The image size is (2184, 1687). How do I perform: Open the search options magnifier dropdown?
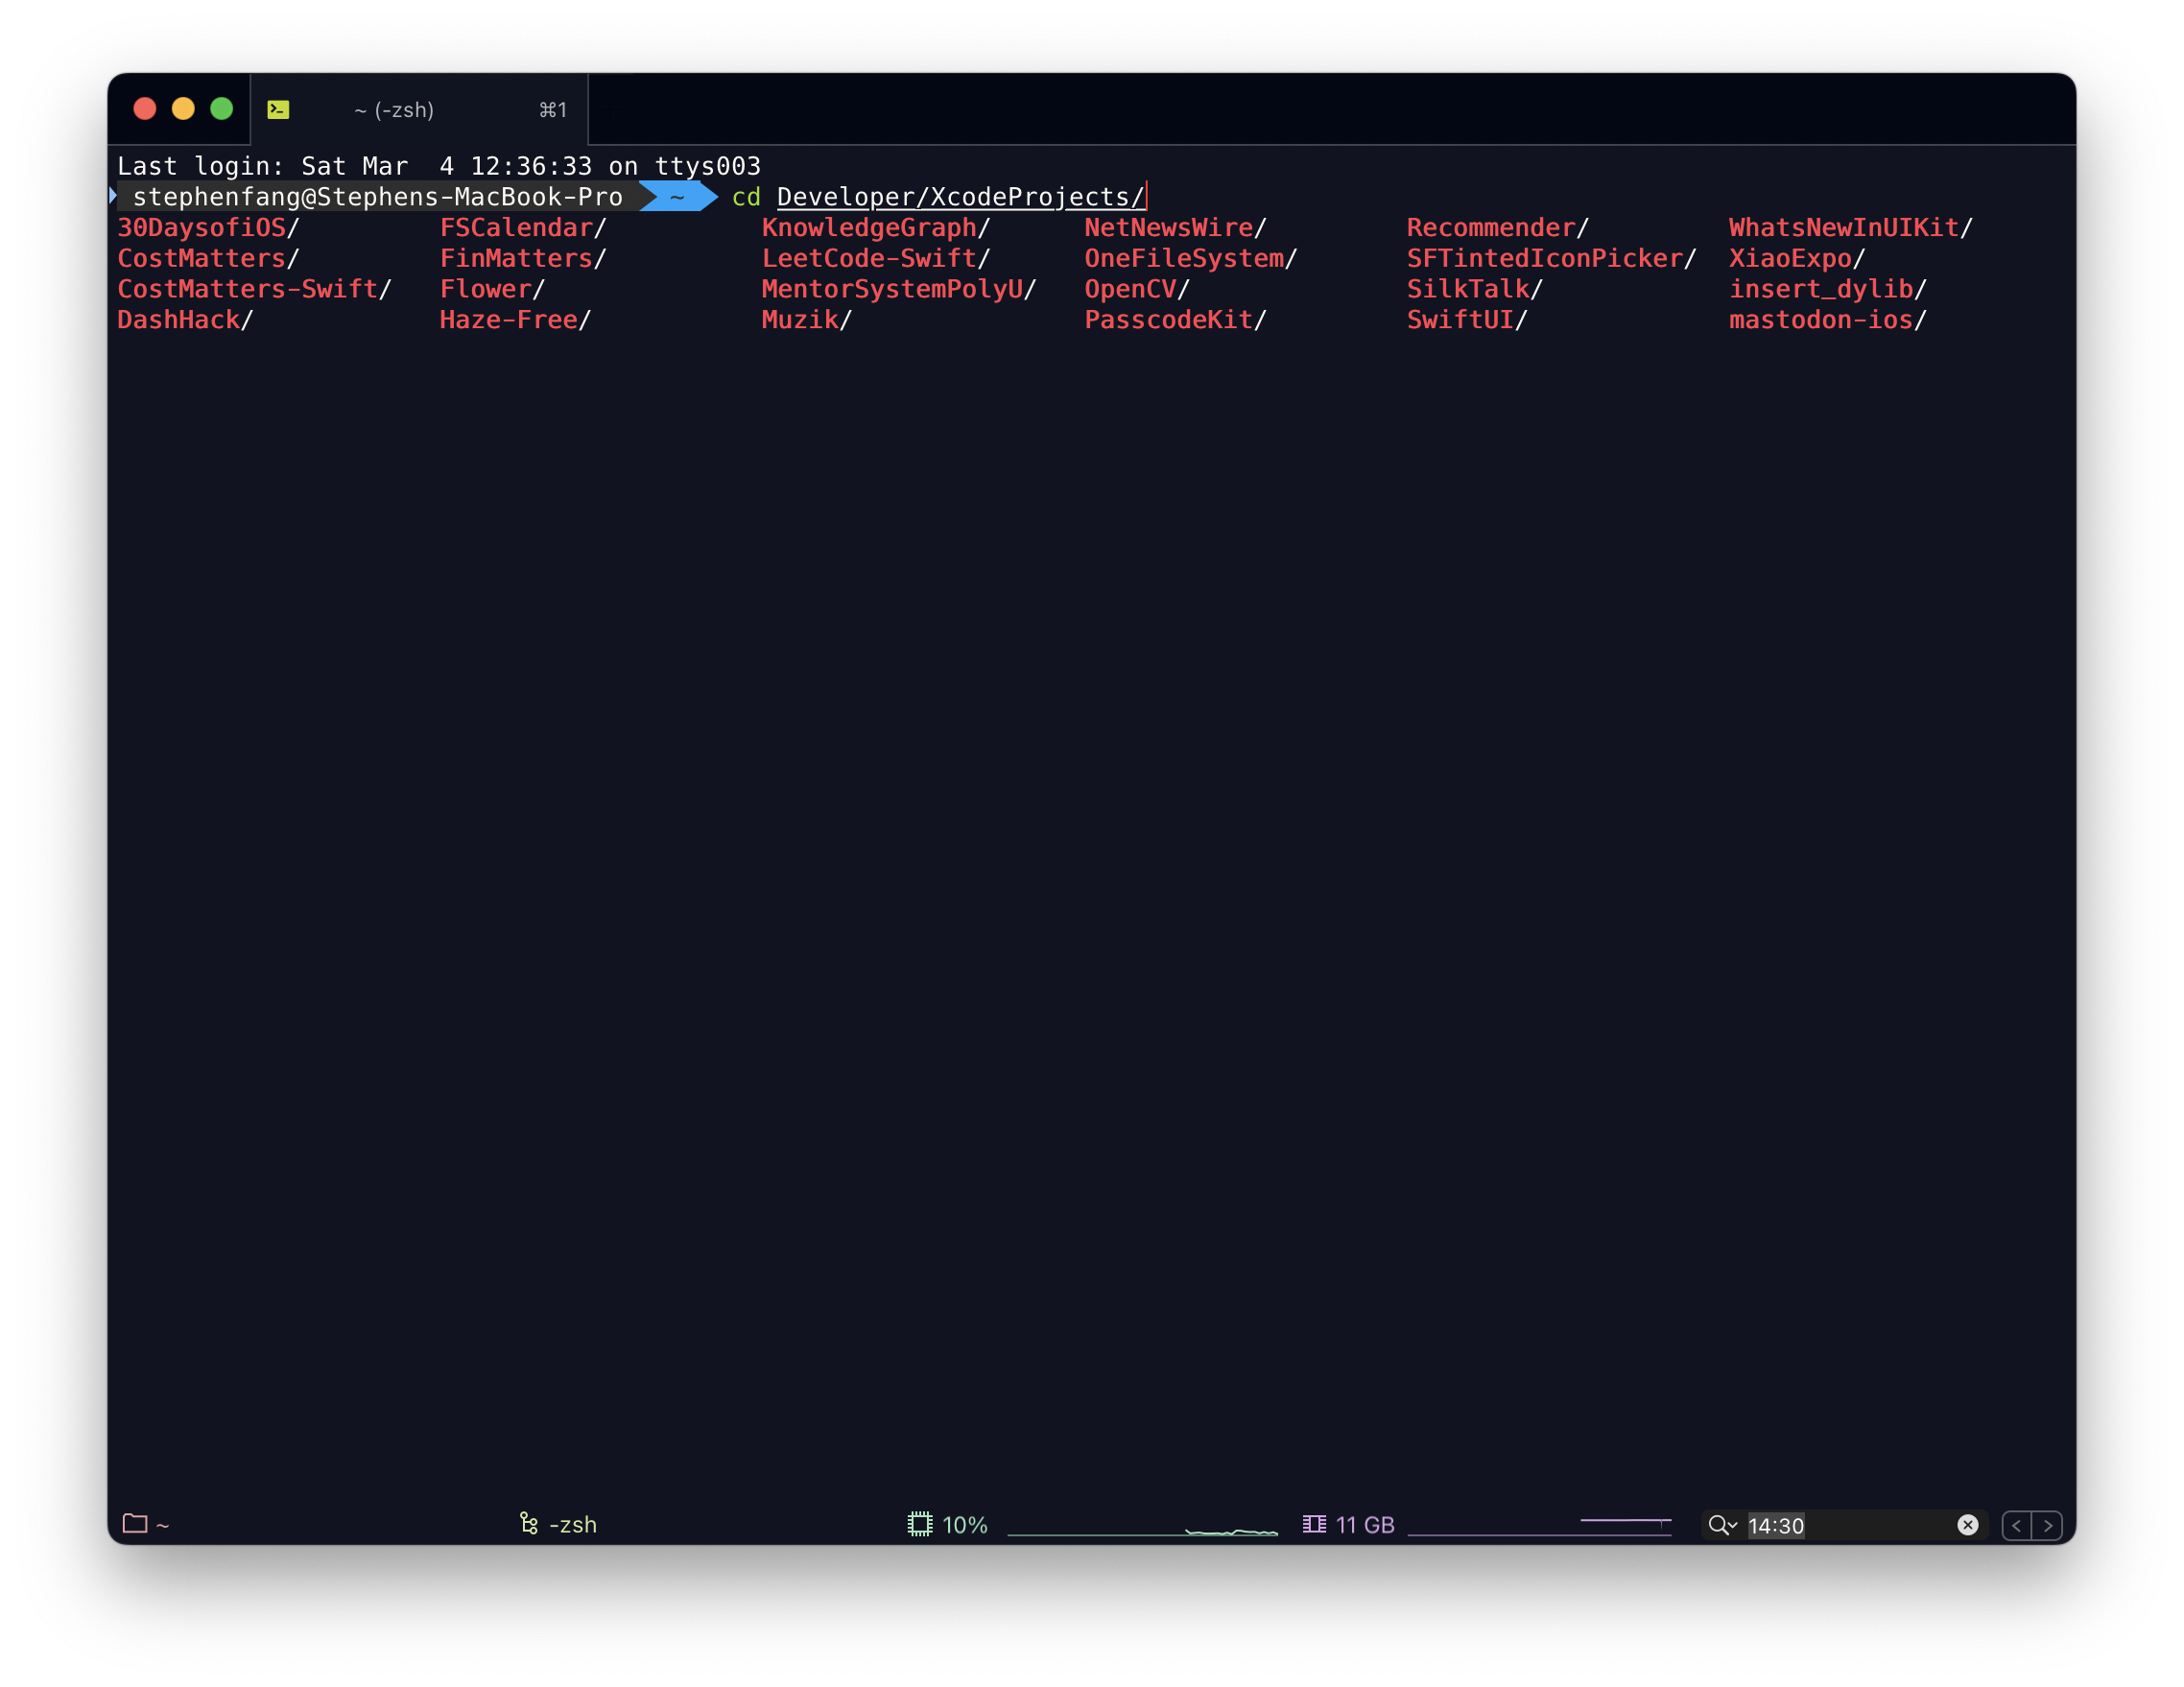coord(1722,1525)
